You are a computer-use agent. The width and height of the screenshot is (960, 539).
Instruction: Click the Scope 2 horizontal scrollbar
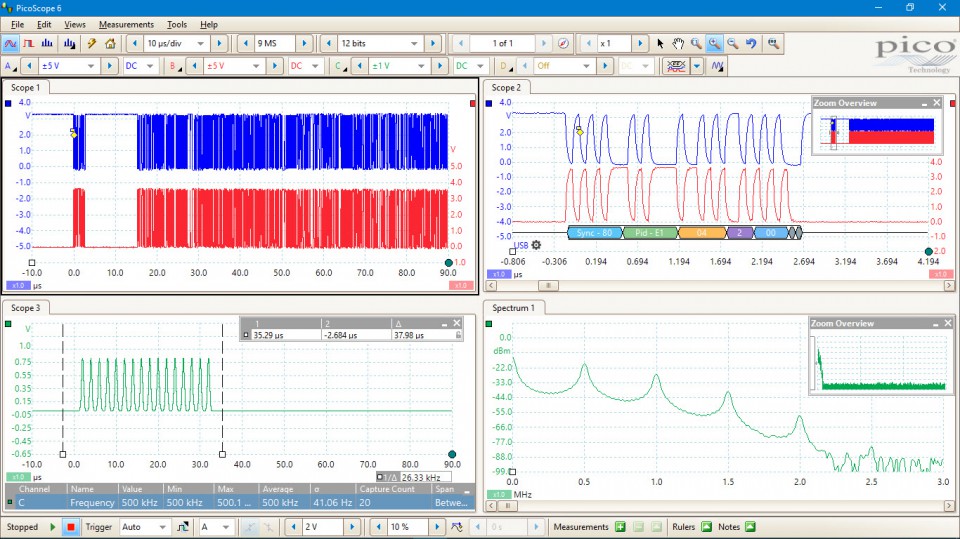(548, 285)
